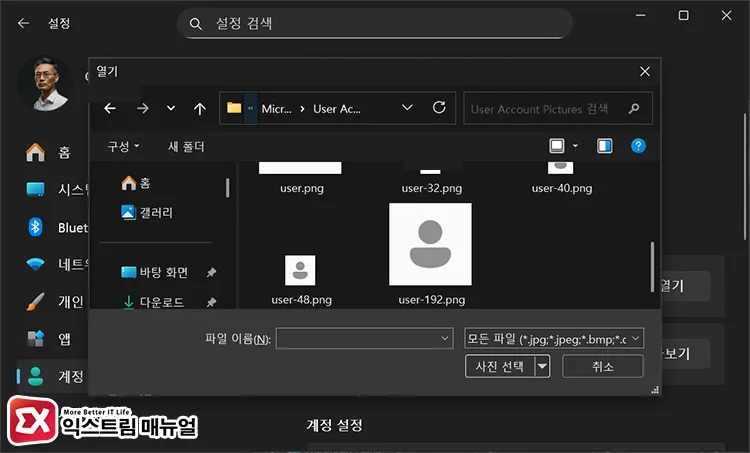Open file dialog help
The image size is (750, 453).
(638, 146)
